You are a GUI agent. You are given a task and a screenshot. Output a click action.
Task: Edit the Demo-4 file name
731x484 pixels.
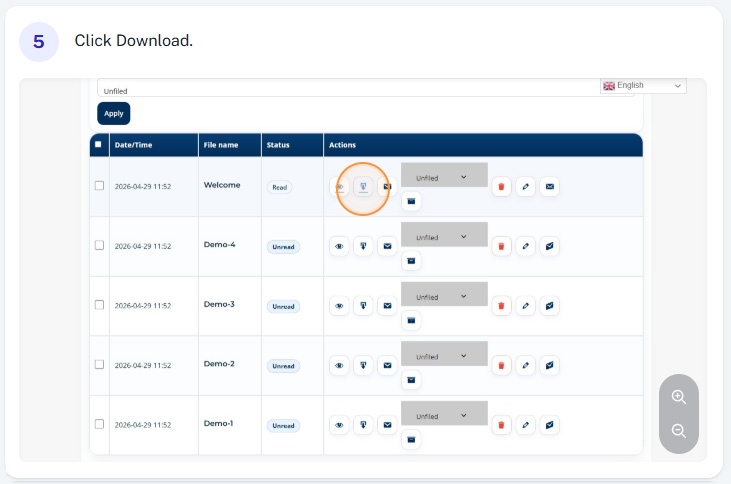[525, 246]
